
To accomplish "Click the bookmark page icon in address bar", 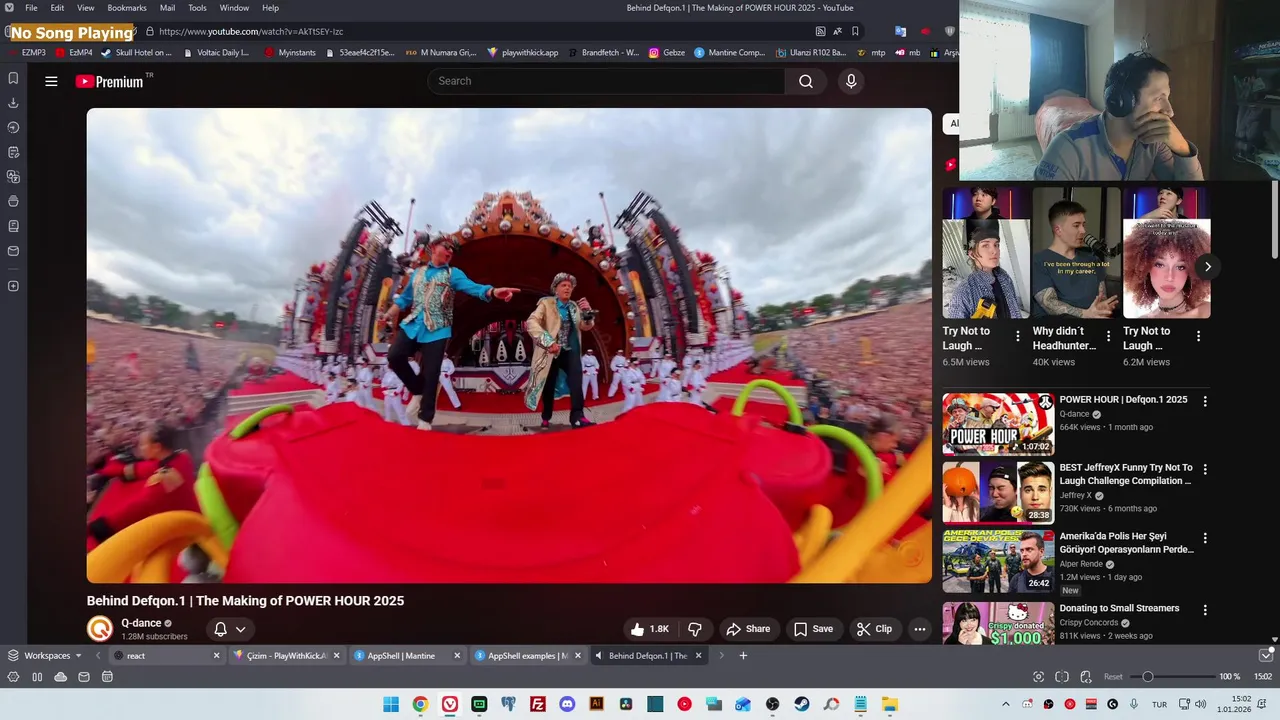I will click(855, 31).
